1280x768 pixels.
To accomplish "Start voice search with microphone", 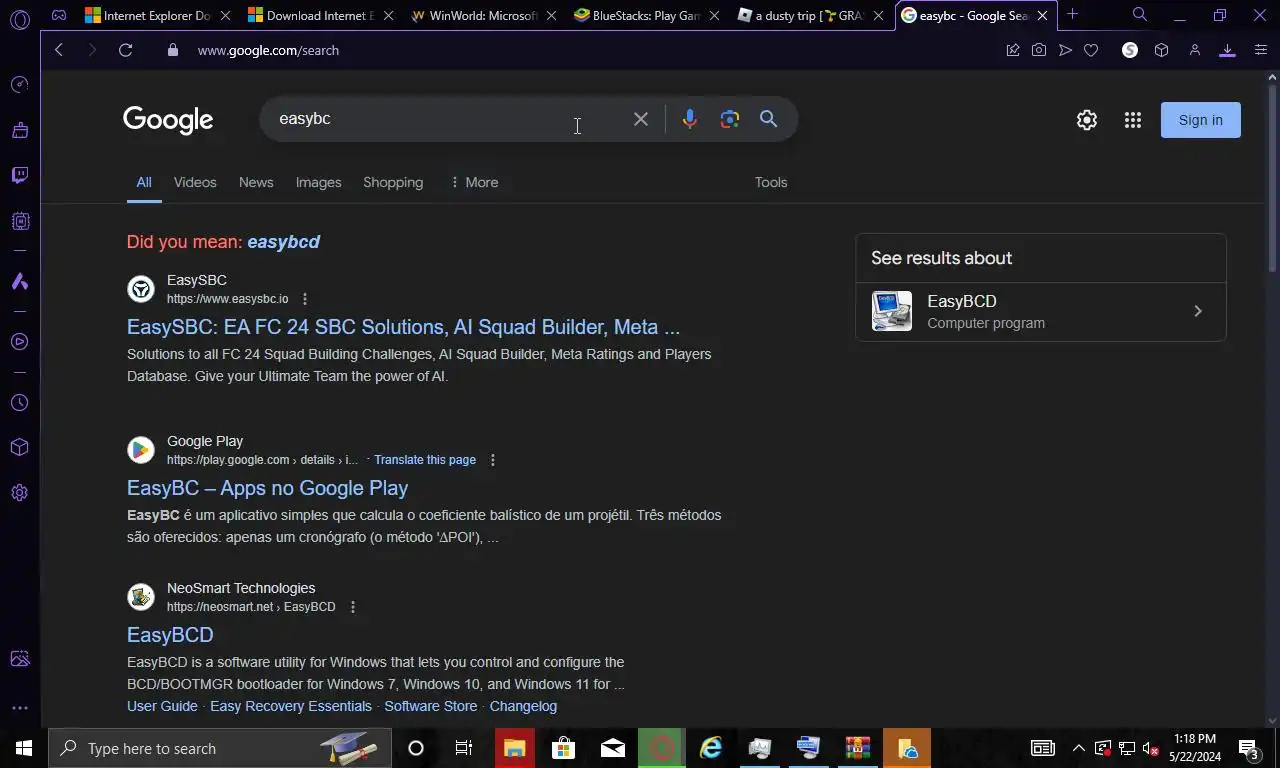I will (x=689, y=119).
